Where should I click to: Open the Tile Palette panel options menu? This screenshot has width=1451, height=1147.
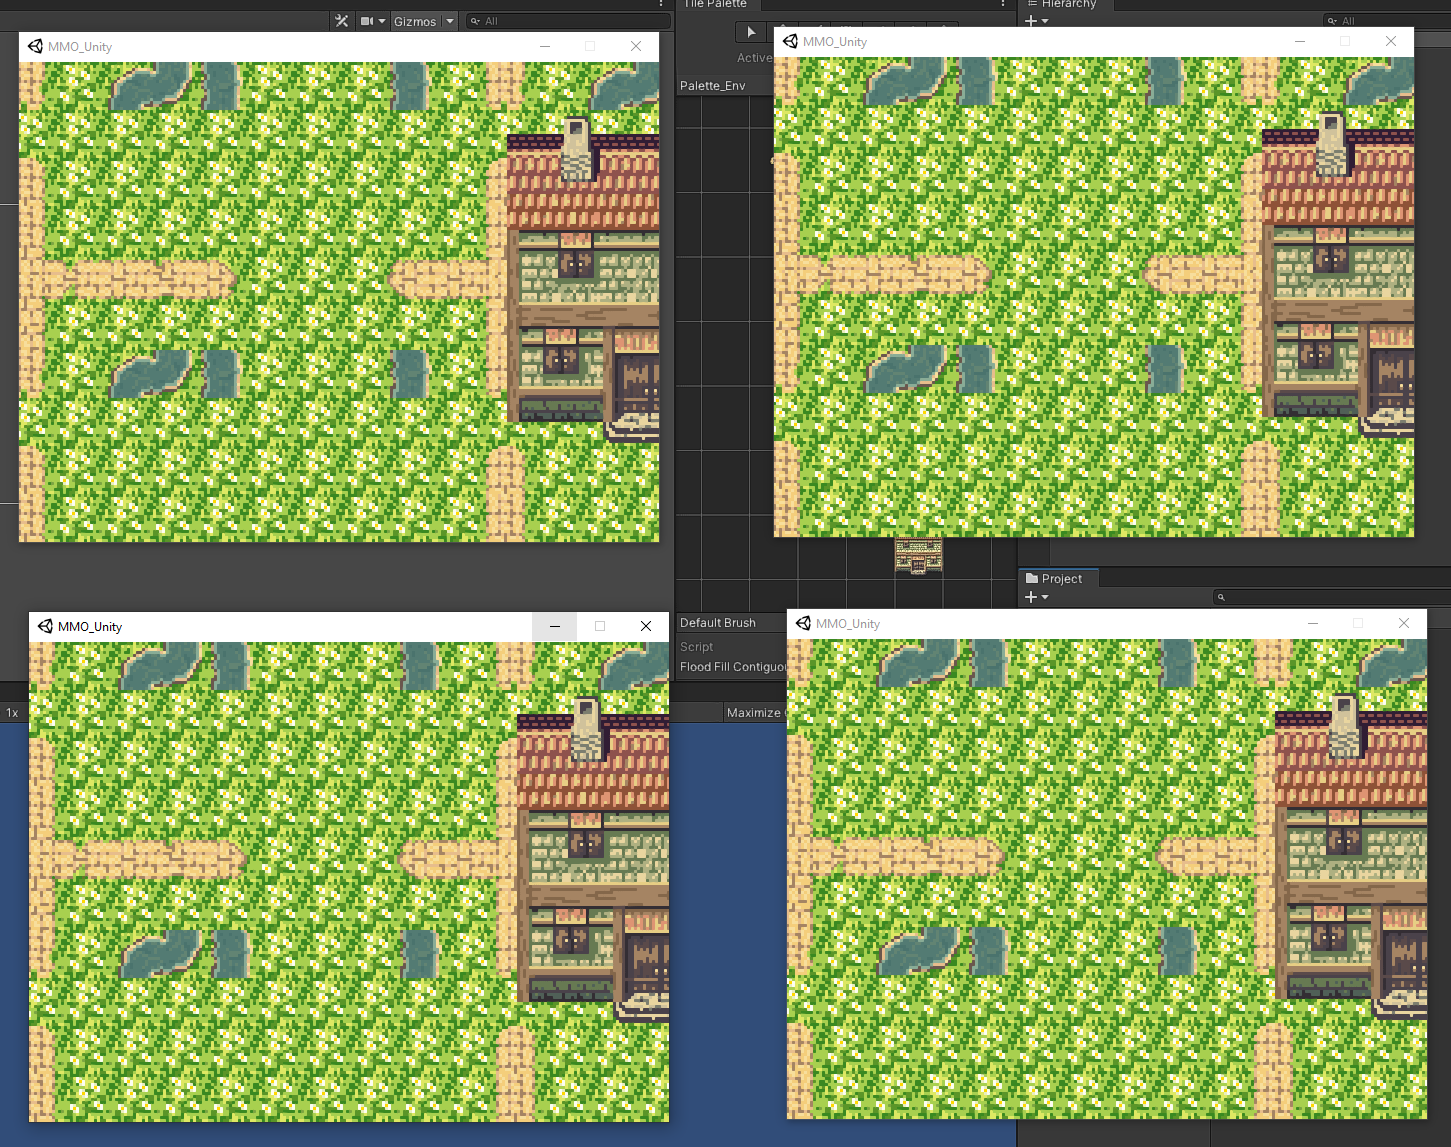(x=1003, y=4)
